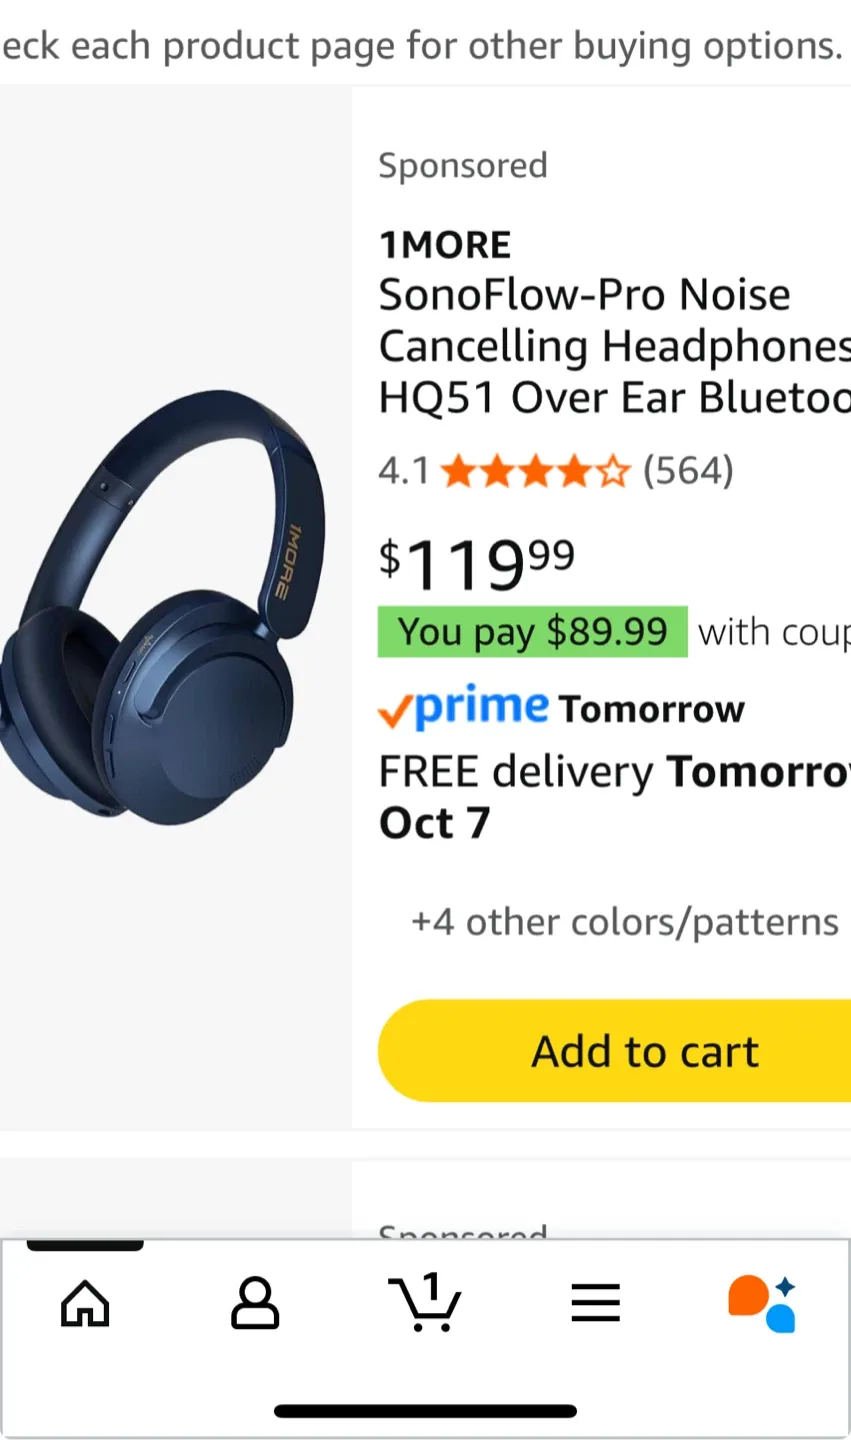Viewport: 851px width, 1440px height.
Task: Open the (564) reviews count
Action: click(x=688, y=470)
